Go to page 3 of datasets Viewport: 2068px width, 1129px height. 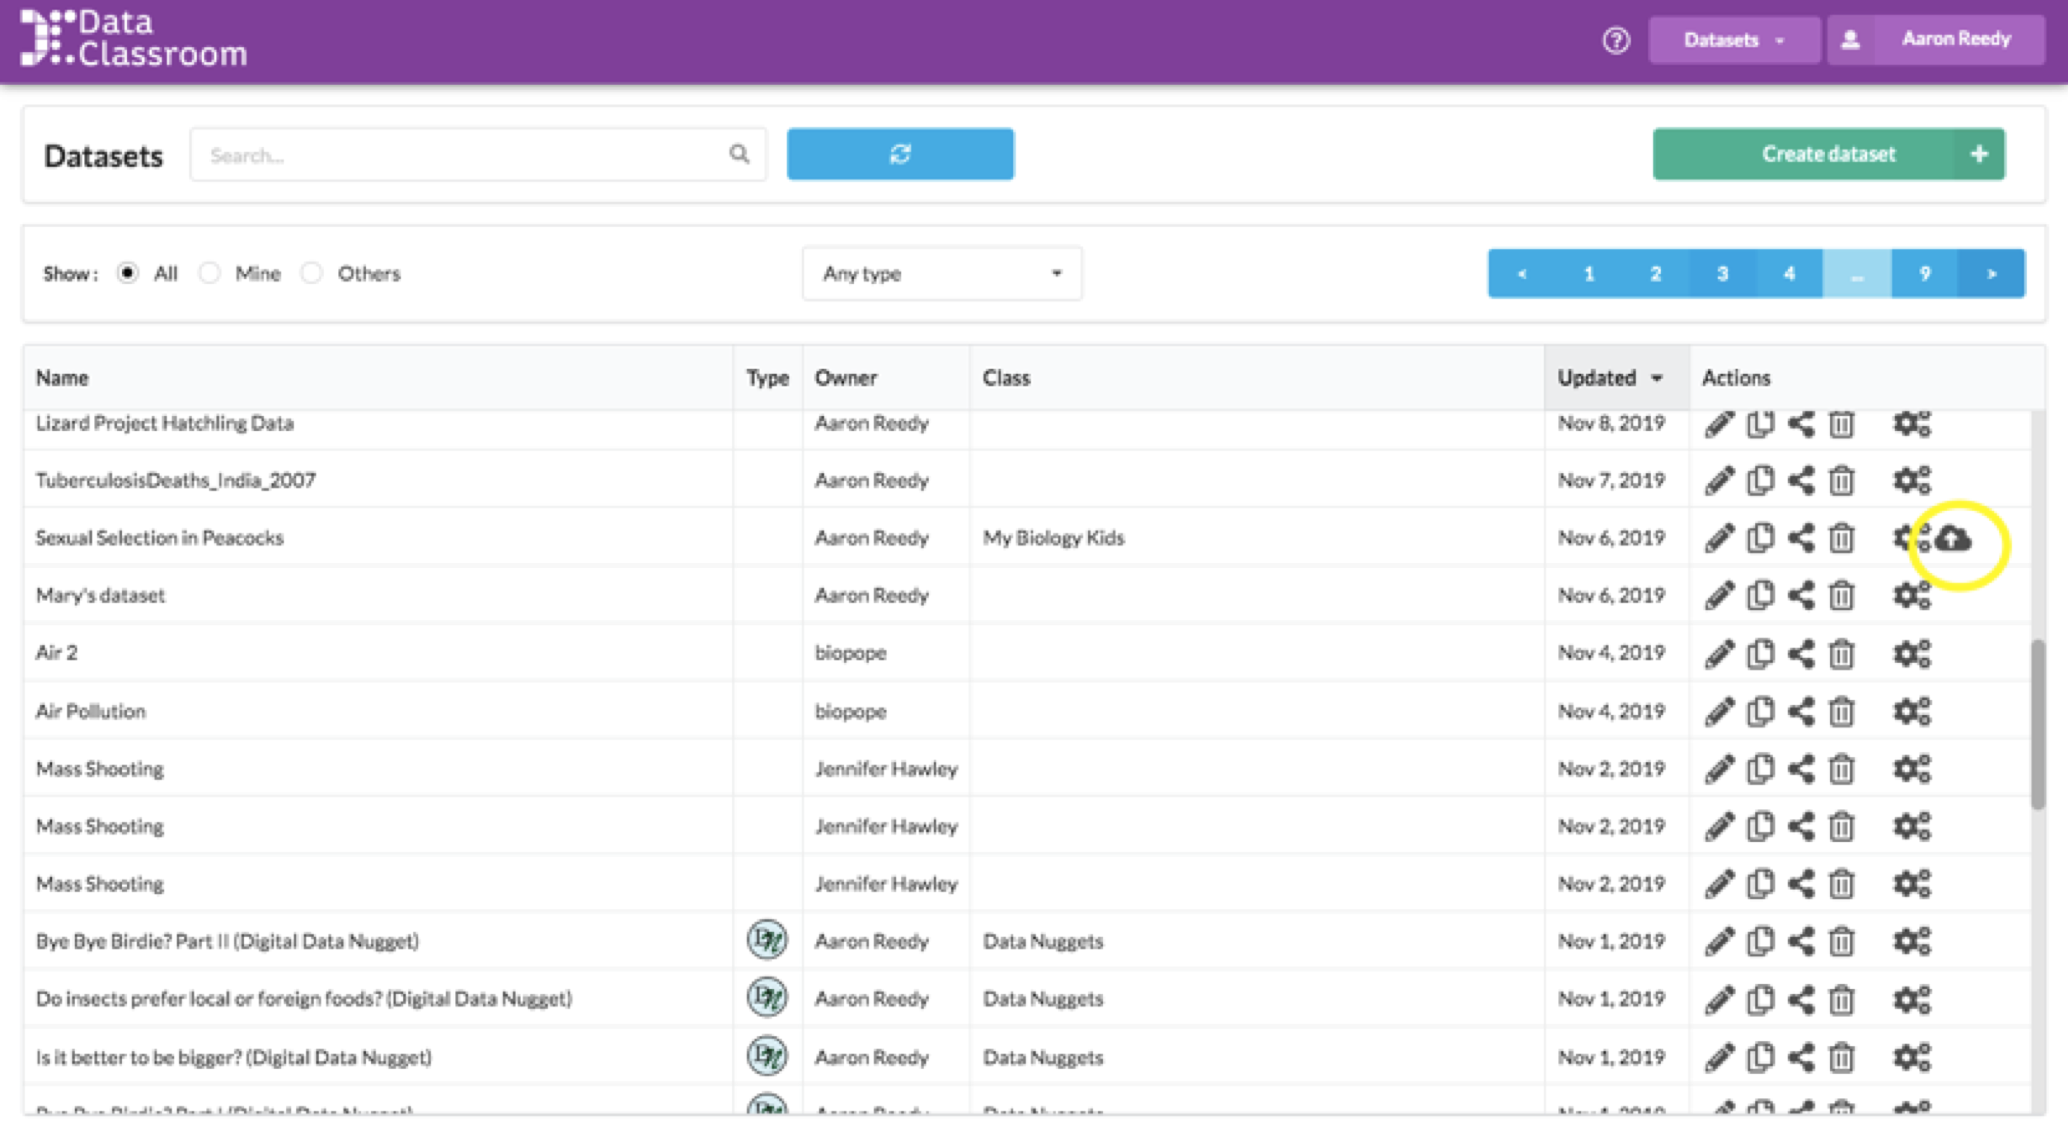coord(1722,273)
